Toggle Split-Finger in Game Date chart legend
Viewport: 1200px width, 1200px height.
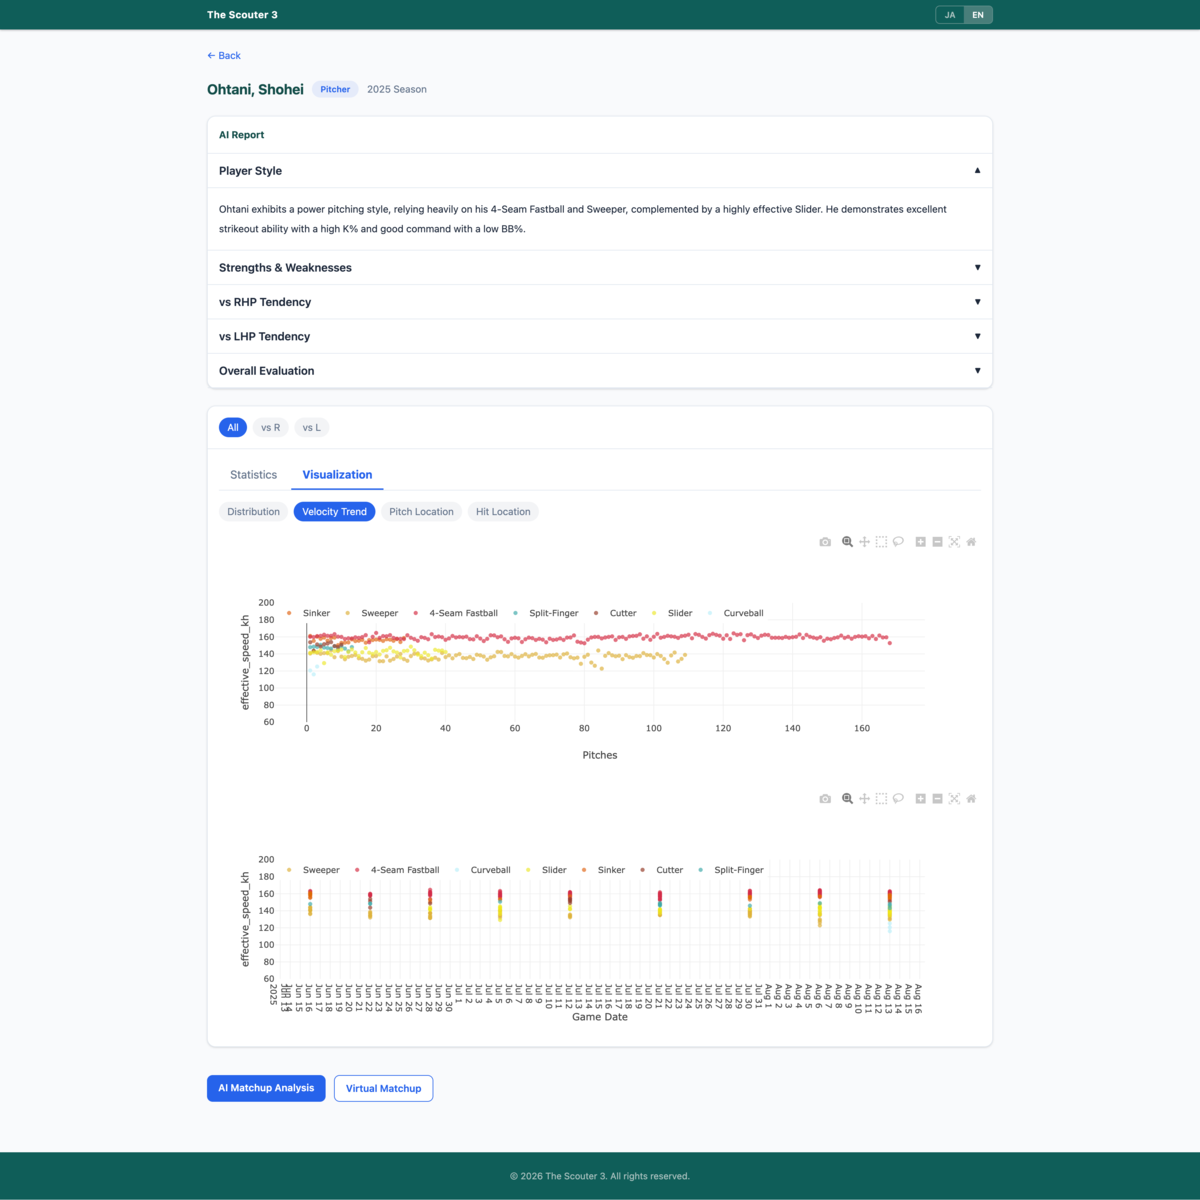(731, 870)
